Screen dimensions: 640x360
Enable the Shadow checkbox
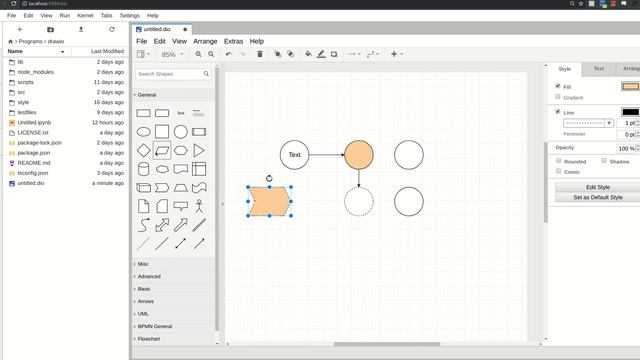[604, 161]
